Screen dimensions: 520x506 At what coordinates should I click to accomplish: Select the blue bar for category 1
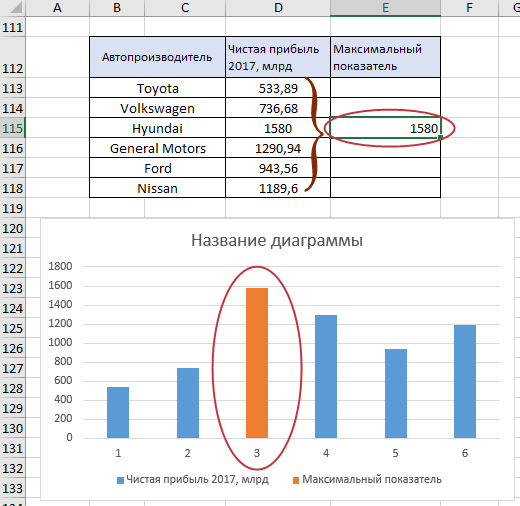point(118,412)
